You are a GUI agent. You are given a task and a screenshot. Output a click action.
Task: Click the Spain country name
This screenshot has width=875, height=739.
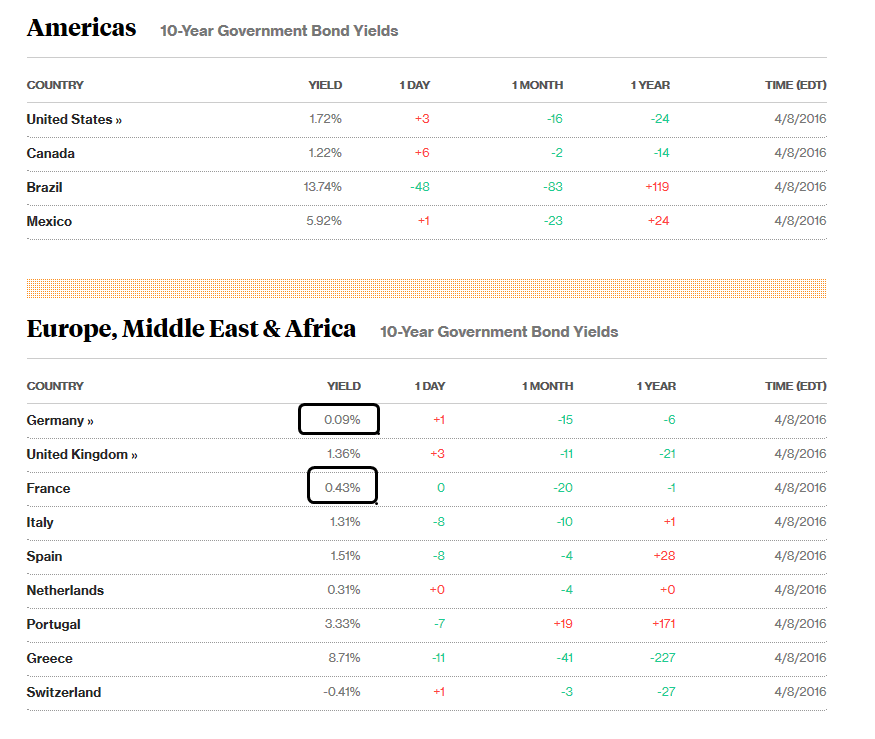tap(45, 556)
